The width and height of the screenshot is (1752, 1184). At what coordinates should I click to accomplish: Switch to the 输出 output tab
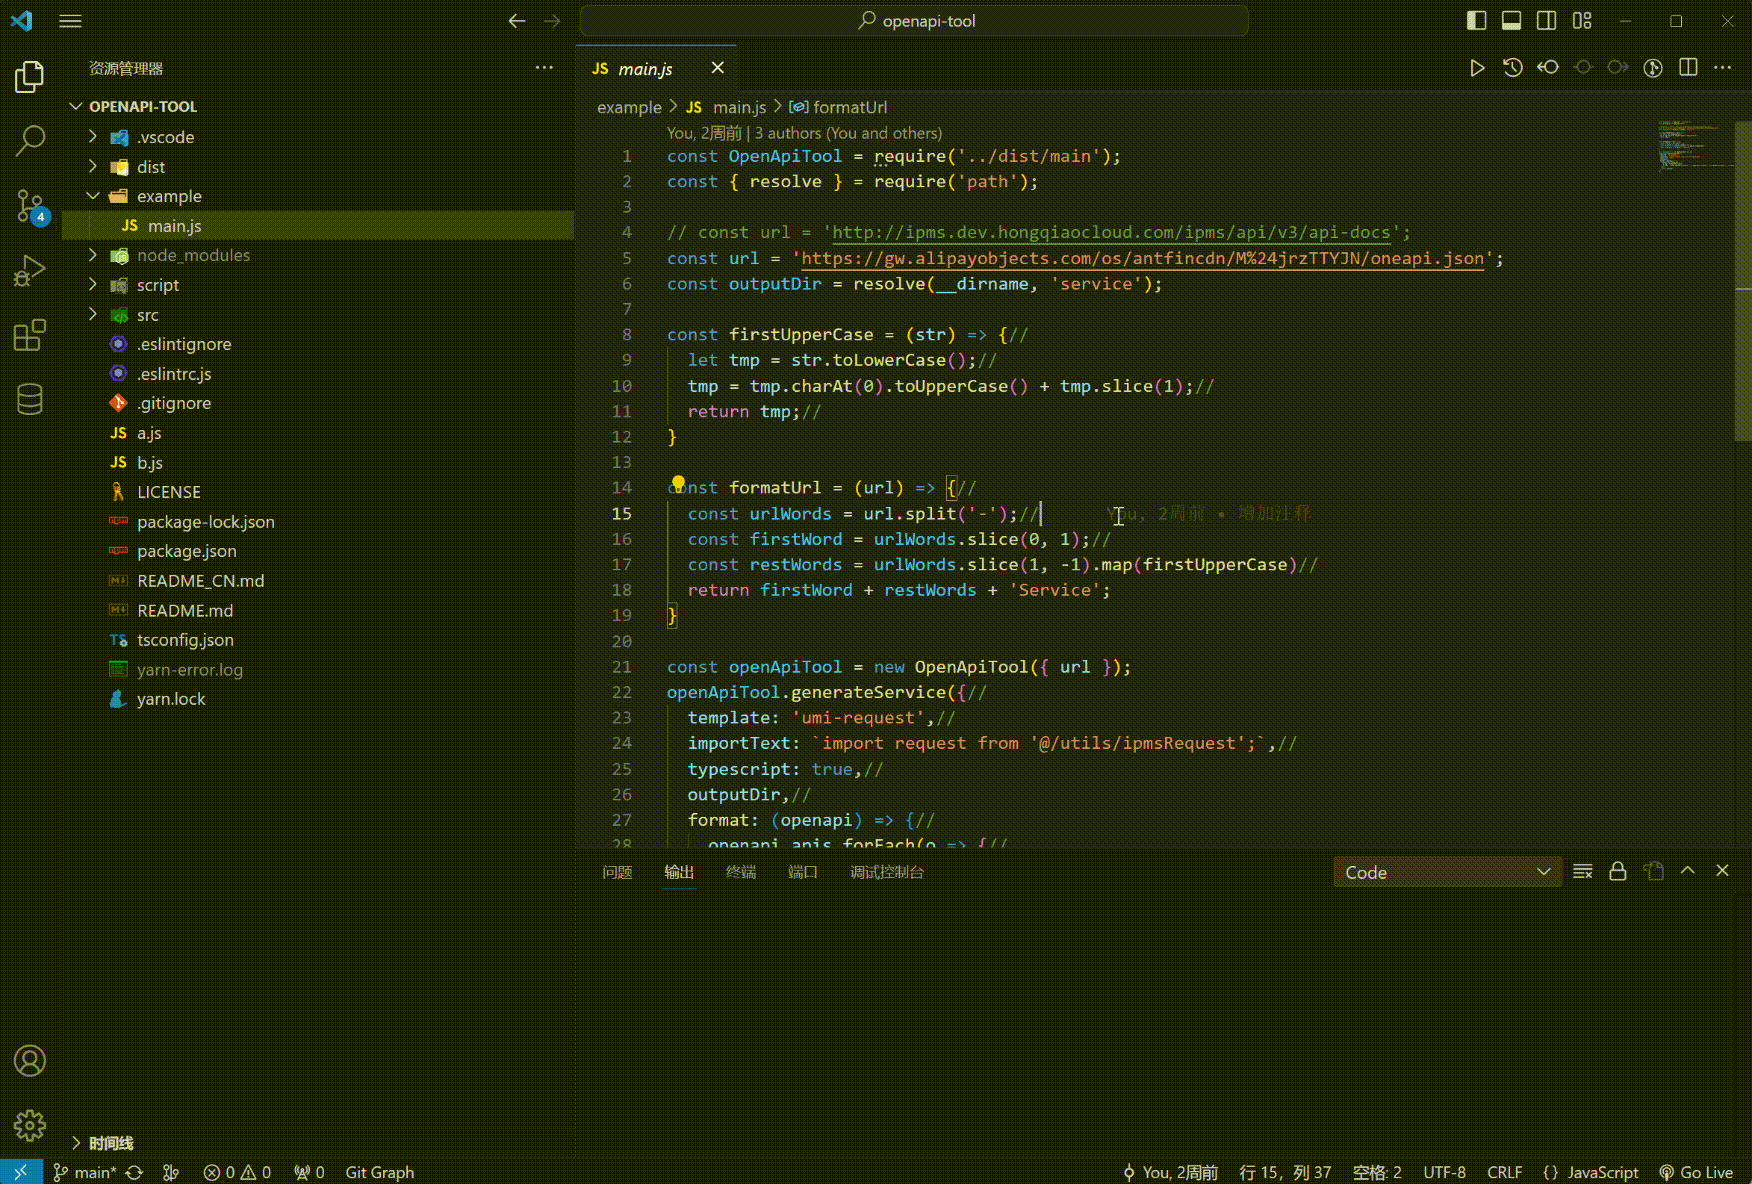679,872
